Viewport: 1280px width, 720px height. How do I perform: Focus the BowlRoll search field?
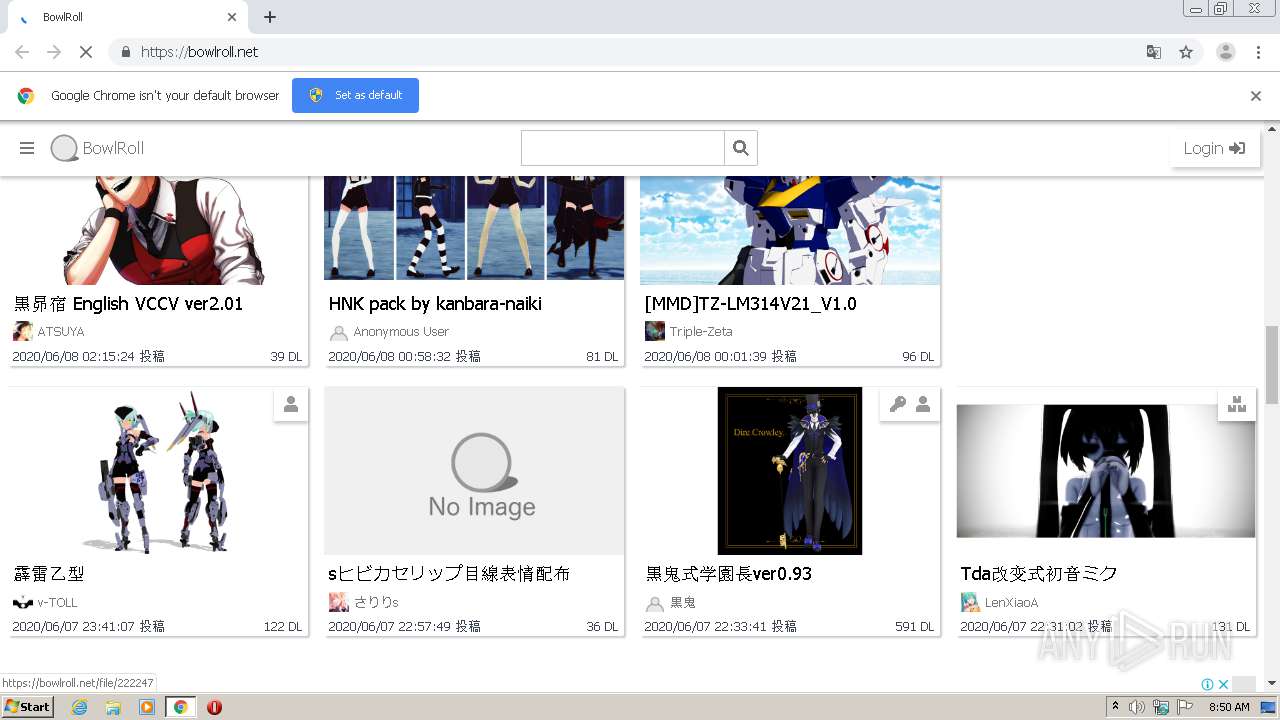(622, 148)
